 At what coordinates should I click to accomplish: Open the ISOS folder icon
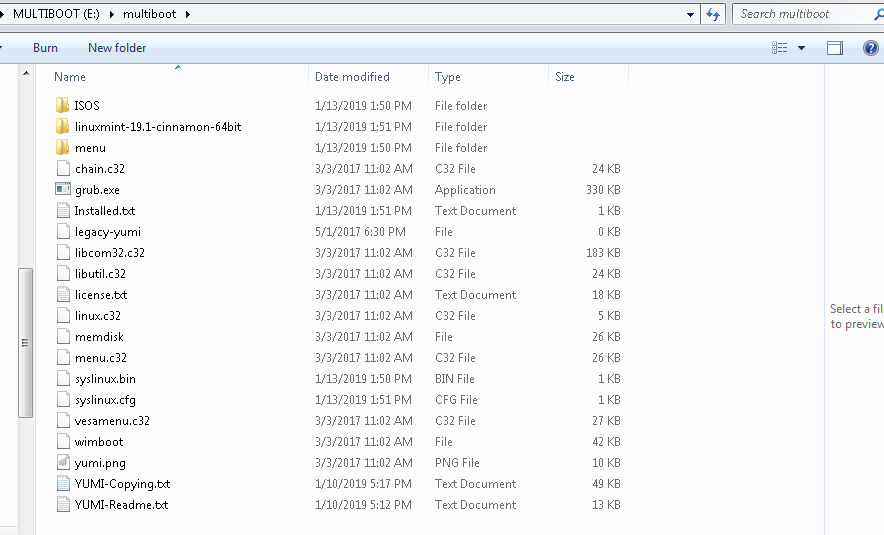(x=63, y=105)
